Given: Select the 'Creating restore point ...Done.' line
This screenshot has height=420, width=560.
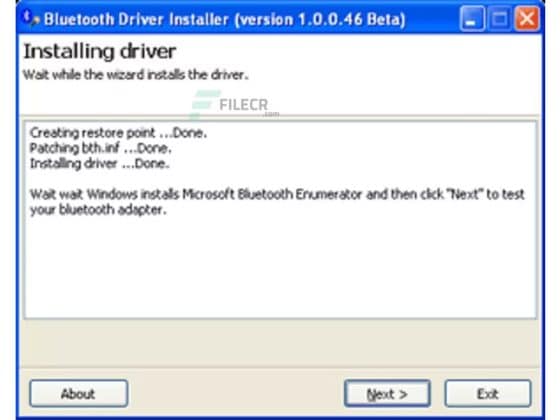Looking at the screenshot, I should tap(118, 133).
